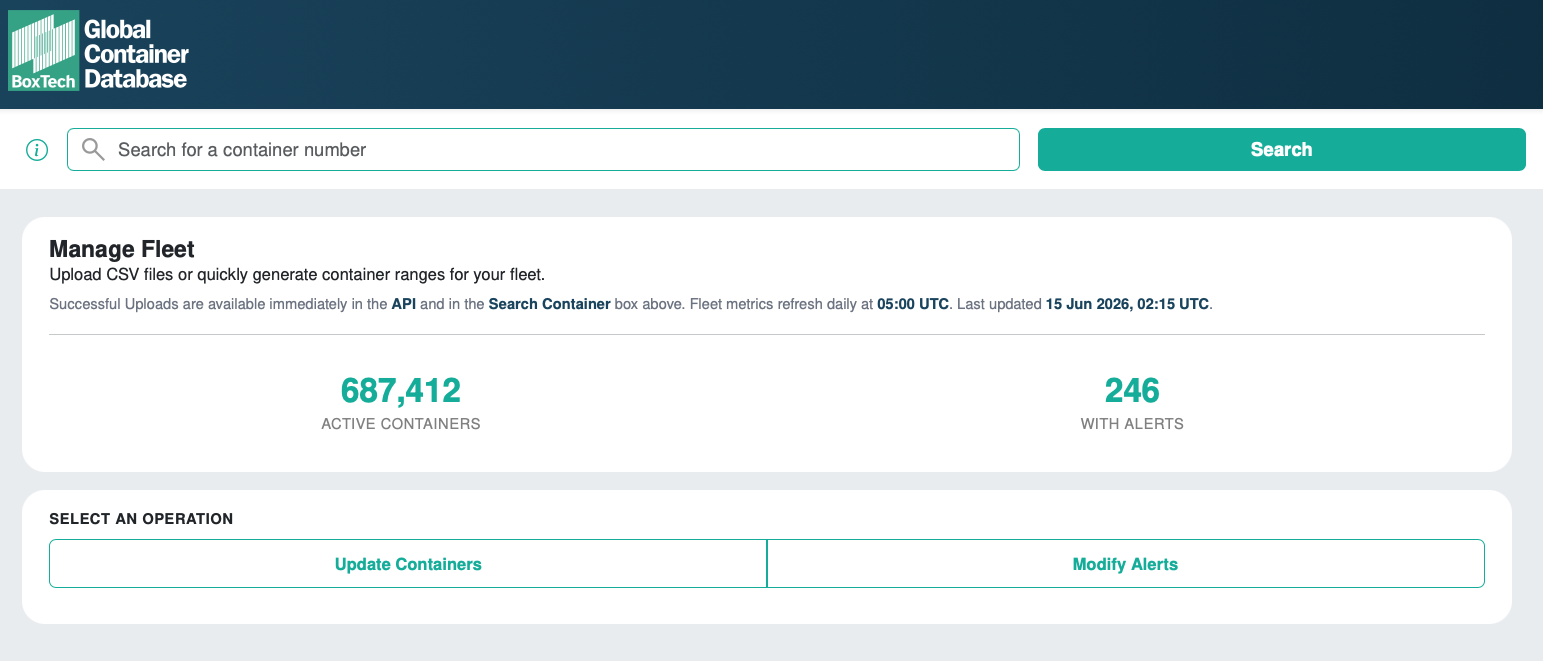Select the Modify Alerts operation
This screenshot has height=661, width=1543.
[x=1125, y=564]
